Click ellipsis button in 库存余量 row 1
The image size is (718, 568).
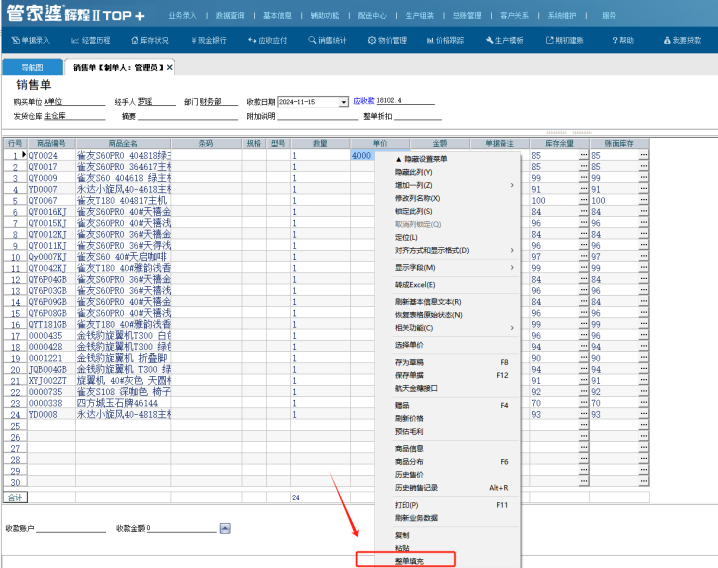(583, 155)
